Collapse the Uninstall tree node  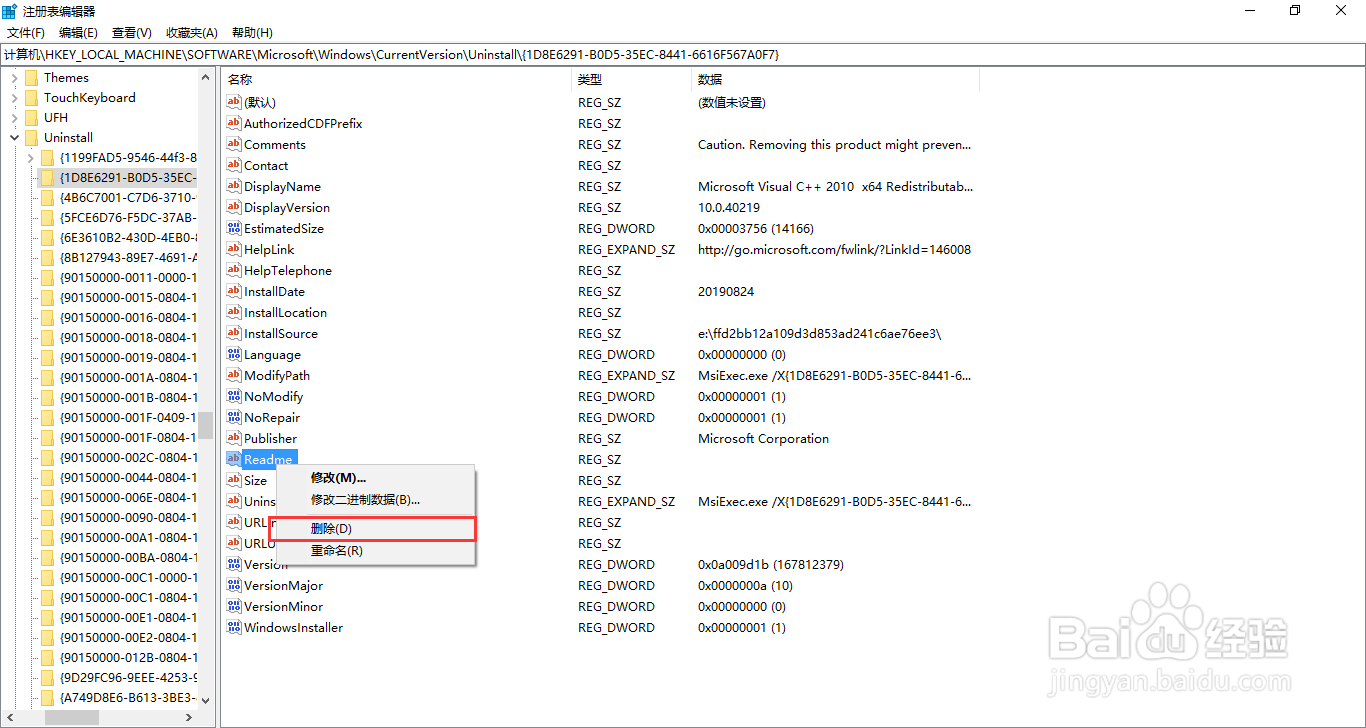pos(14,137)
